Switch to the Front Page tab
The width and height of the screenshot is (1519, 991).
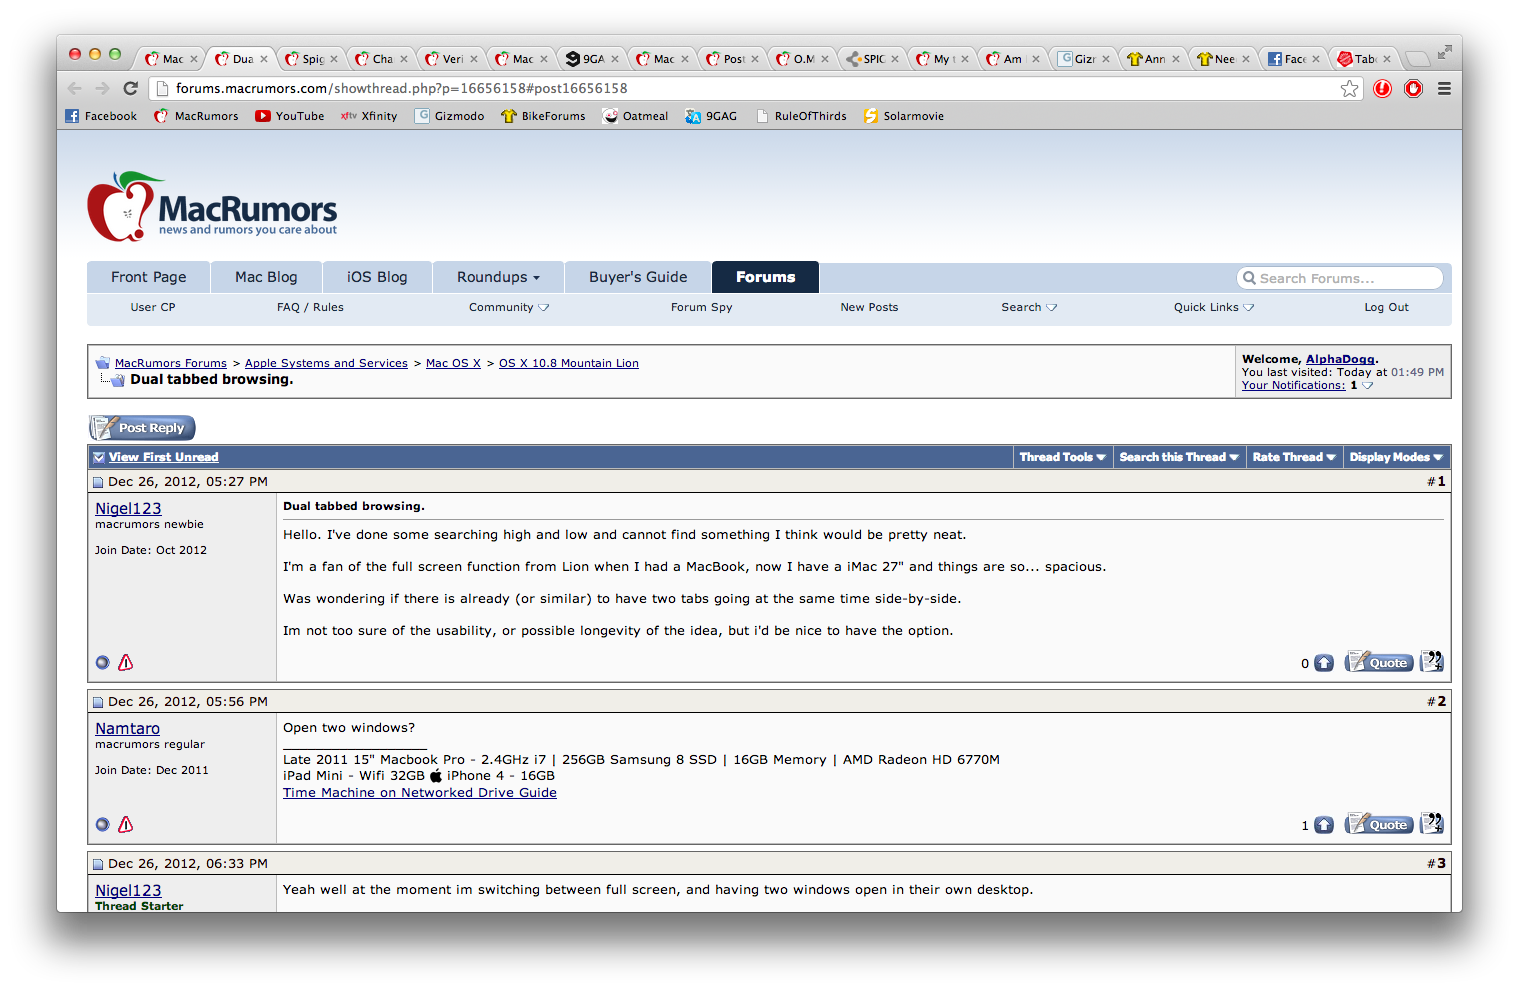point(149,277)
